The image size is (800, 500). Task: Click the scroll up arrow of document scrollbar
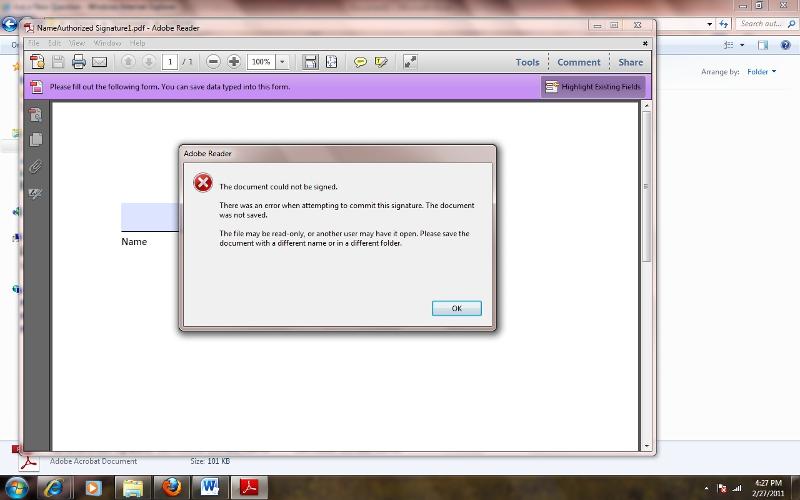point(646,106)
